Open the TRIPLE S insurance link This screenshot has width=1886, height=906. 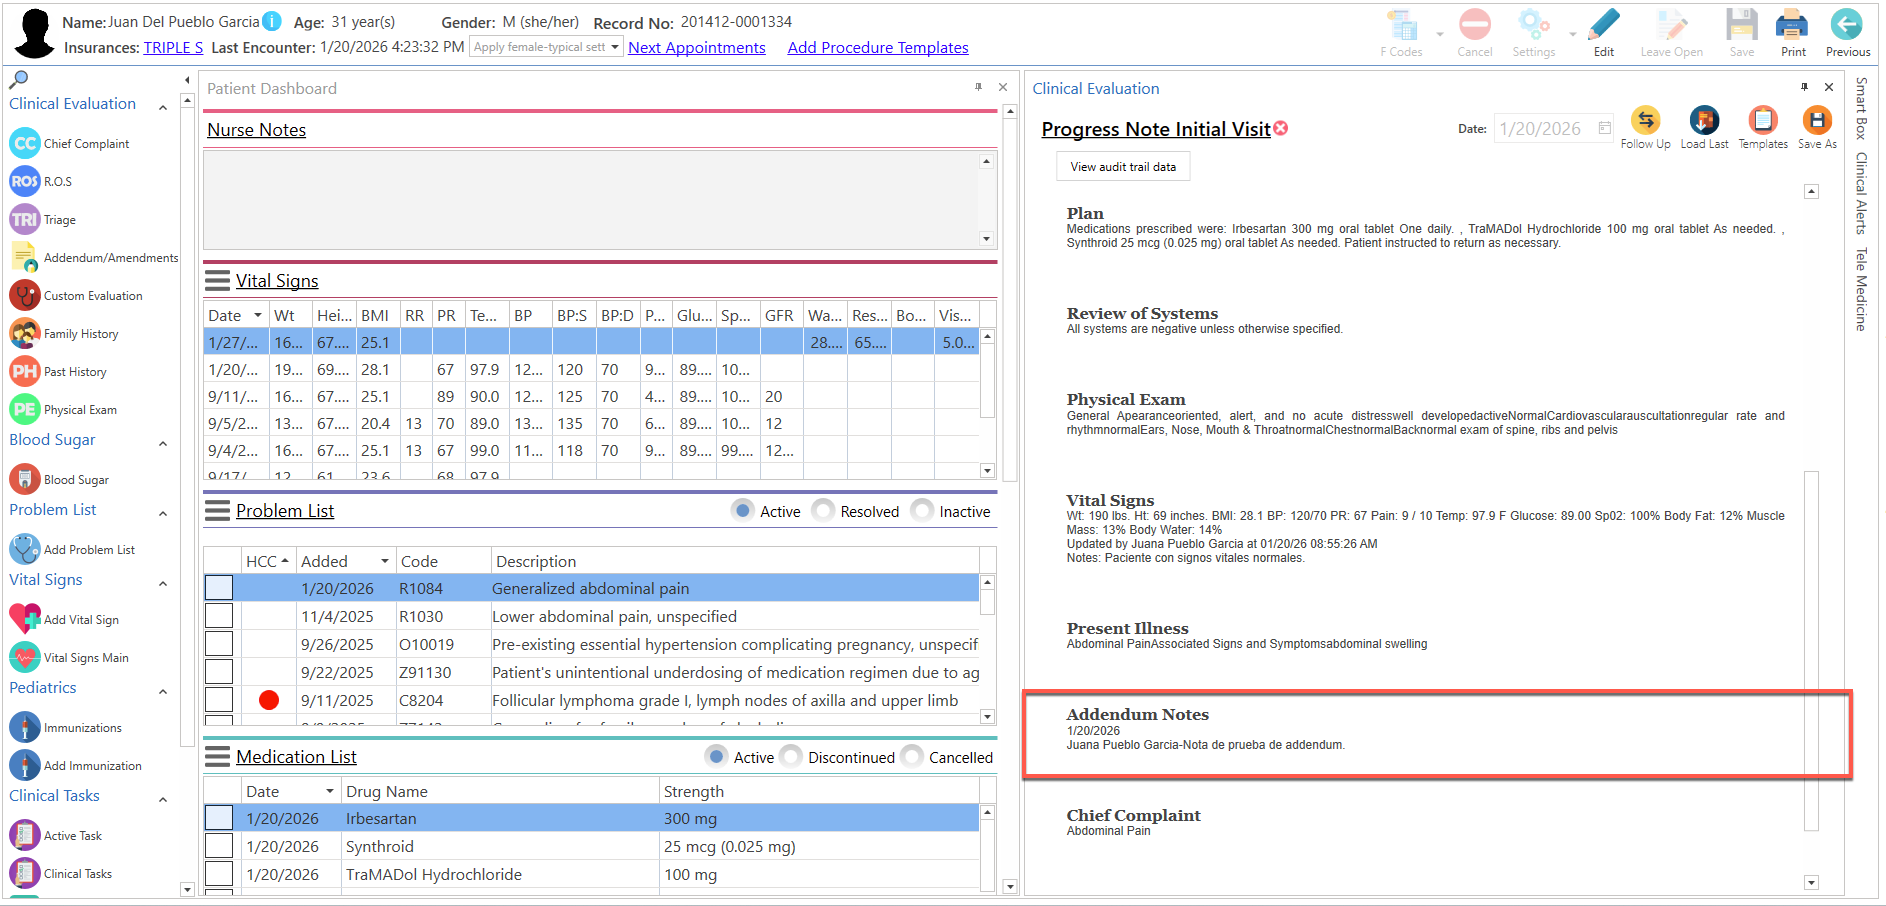click(x=173, y=47)
